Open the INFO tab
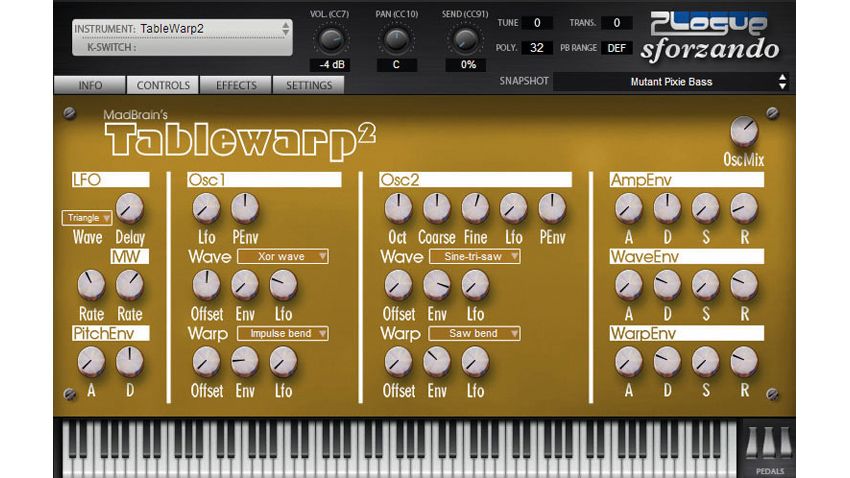 pos(90,85)
